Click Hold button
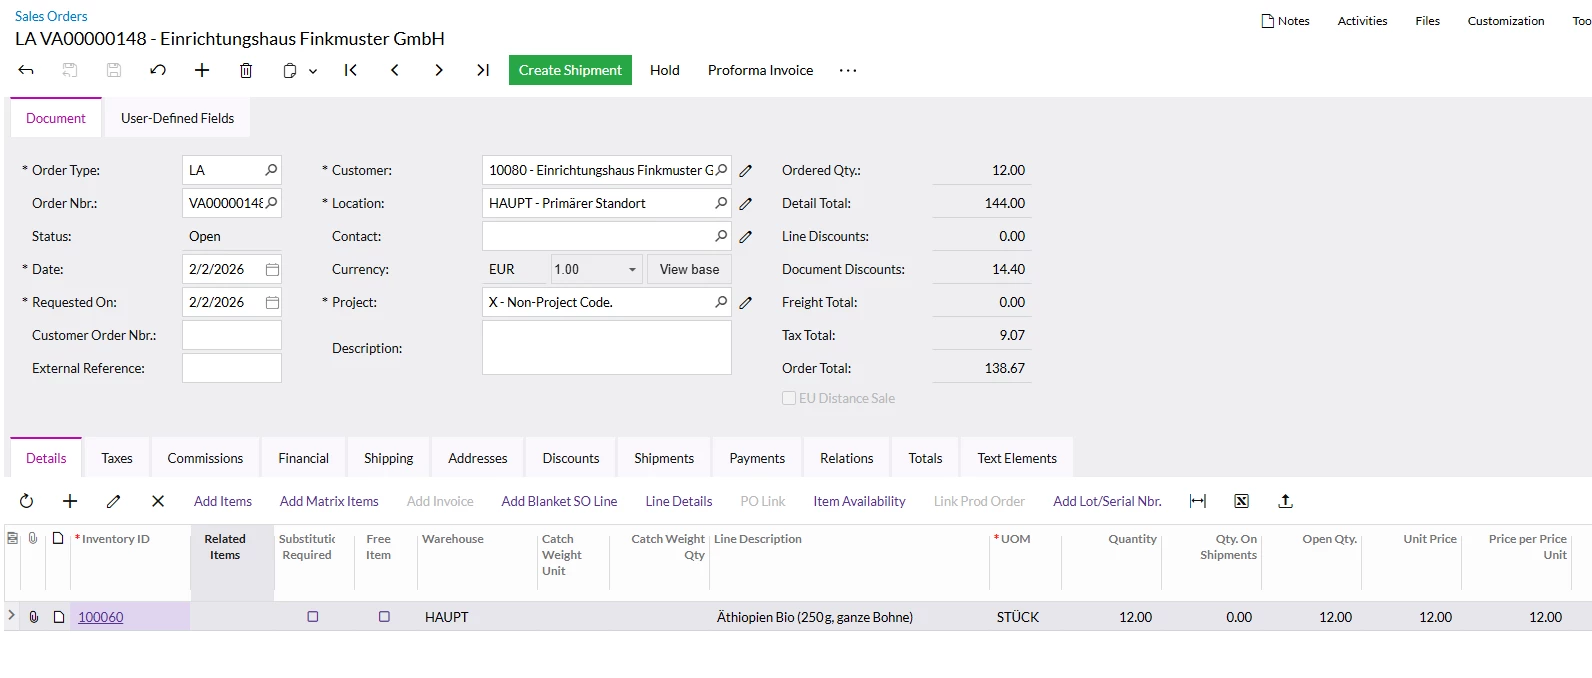 (665, 70)
